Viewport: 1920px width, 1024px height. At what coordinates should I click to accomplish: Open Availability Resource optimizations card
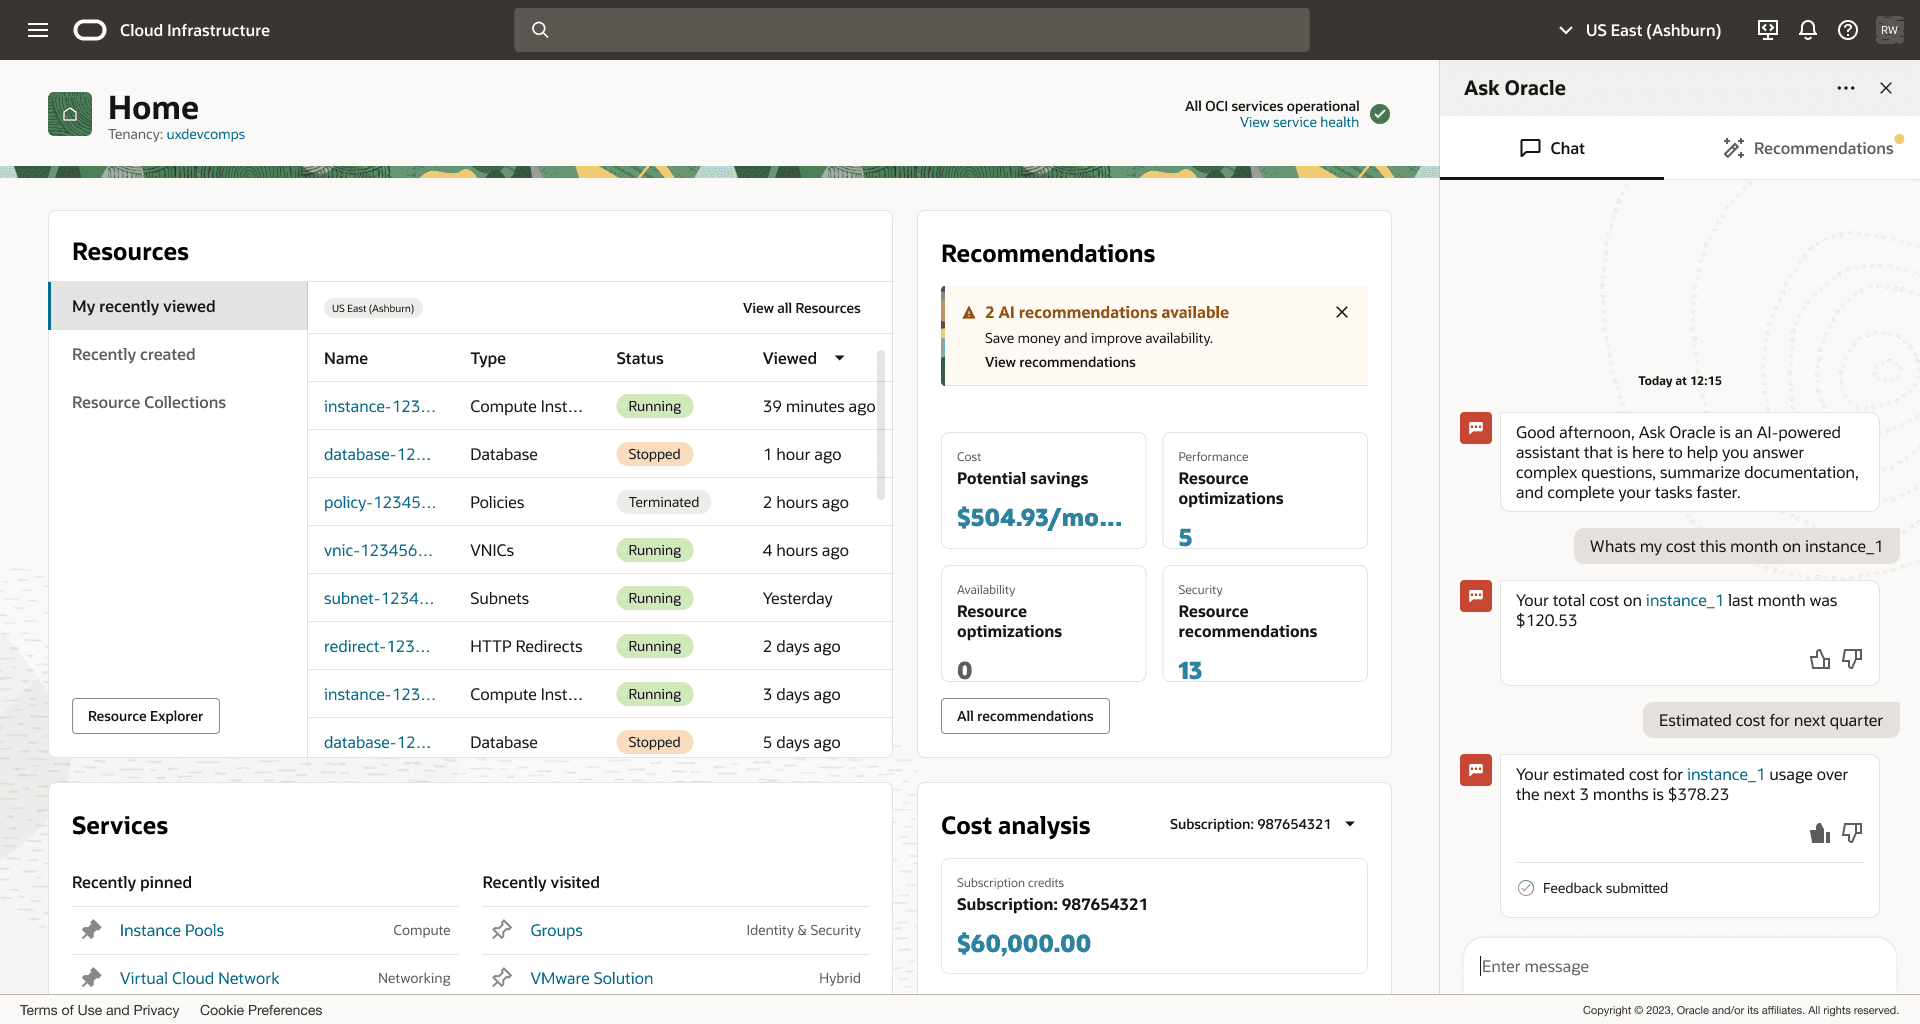pyautogui.click(x=1044, y=623)
